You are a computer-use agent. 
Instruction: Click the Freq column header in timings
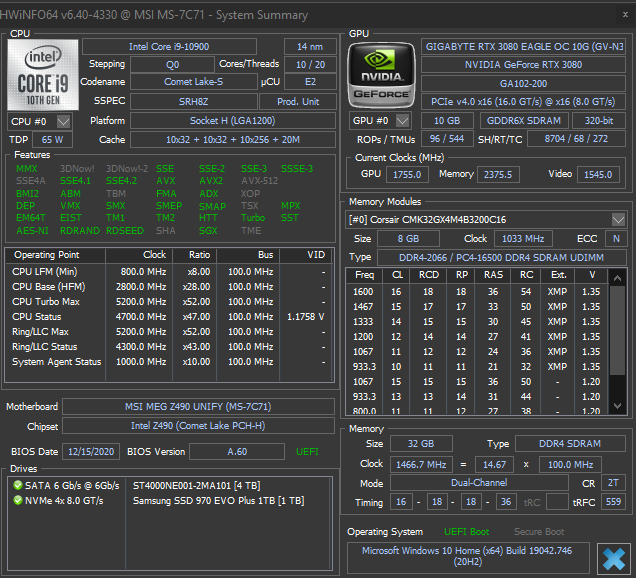pyautogui.click(x=364, y=275)
